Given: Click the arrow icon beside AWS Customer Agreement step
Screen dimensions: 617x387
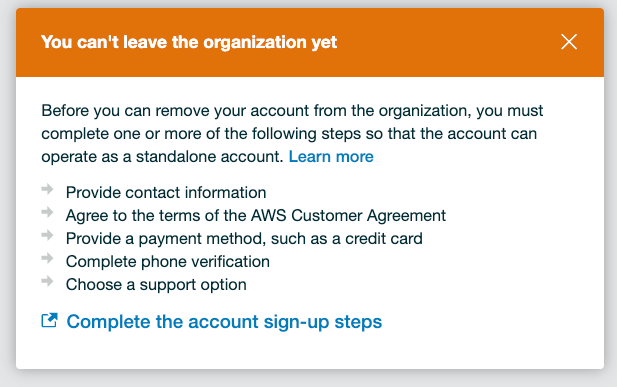Looking at the screenshot, I should (47, 212).
